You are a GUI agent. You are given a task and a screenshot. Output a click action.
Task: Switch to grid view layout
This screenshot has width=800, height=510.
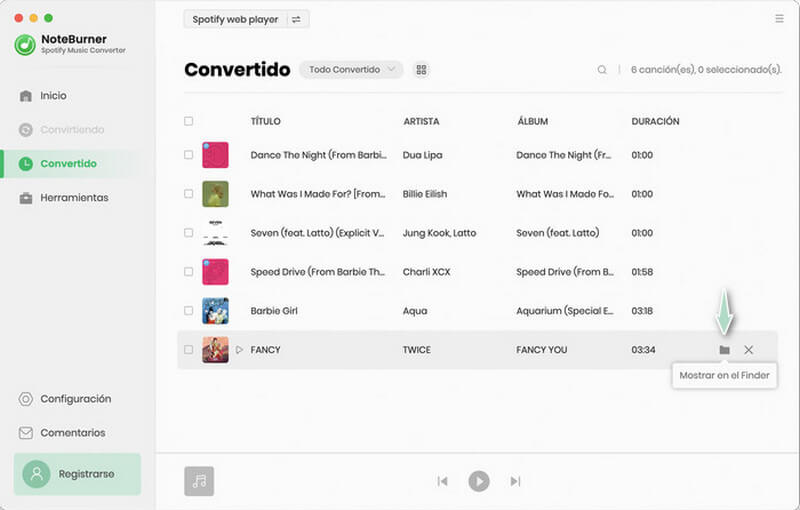pyautogui.click(x=421, y=69)
